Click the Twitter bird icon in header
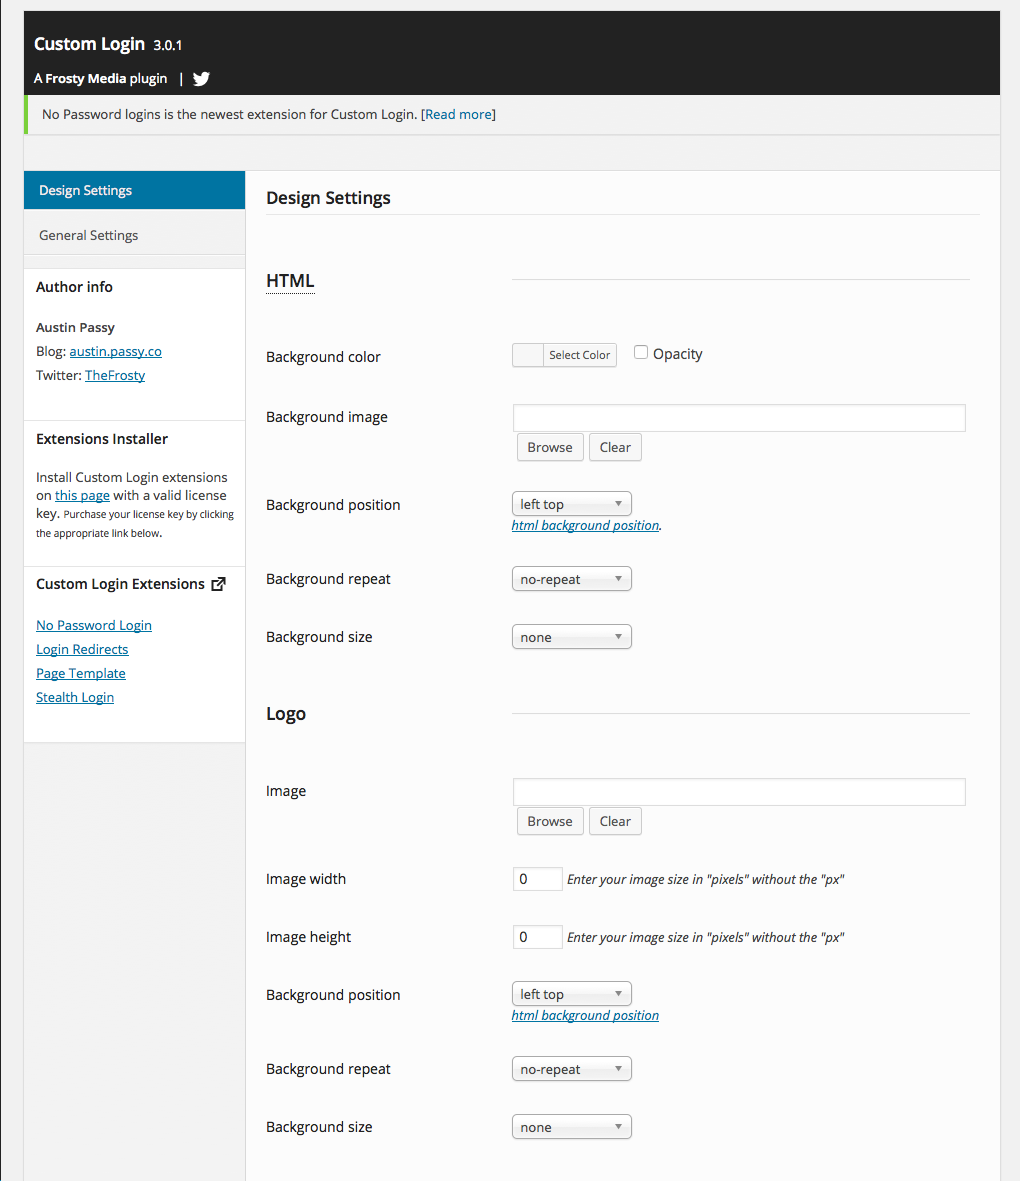 (x=201, y=79)
